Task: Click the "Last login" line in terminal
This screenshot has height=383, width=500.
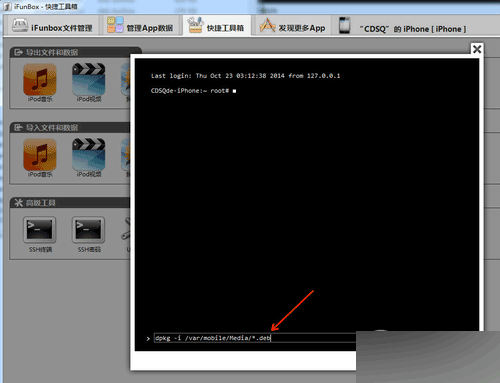Action: (x=245, y=76)
